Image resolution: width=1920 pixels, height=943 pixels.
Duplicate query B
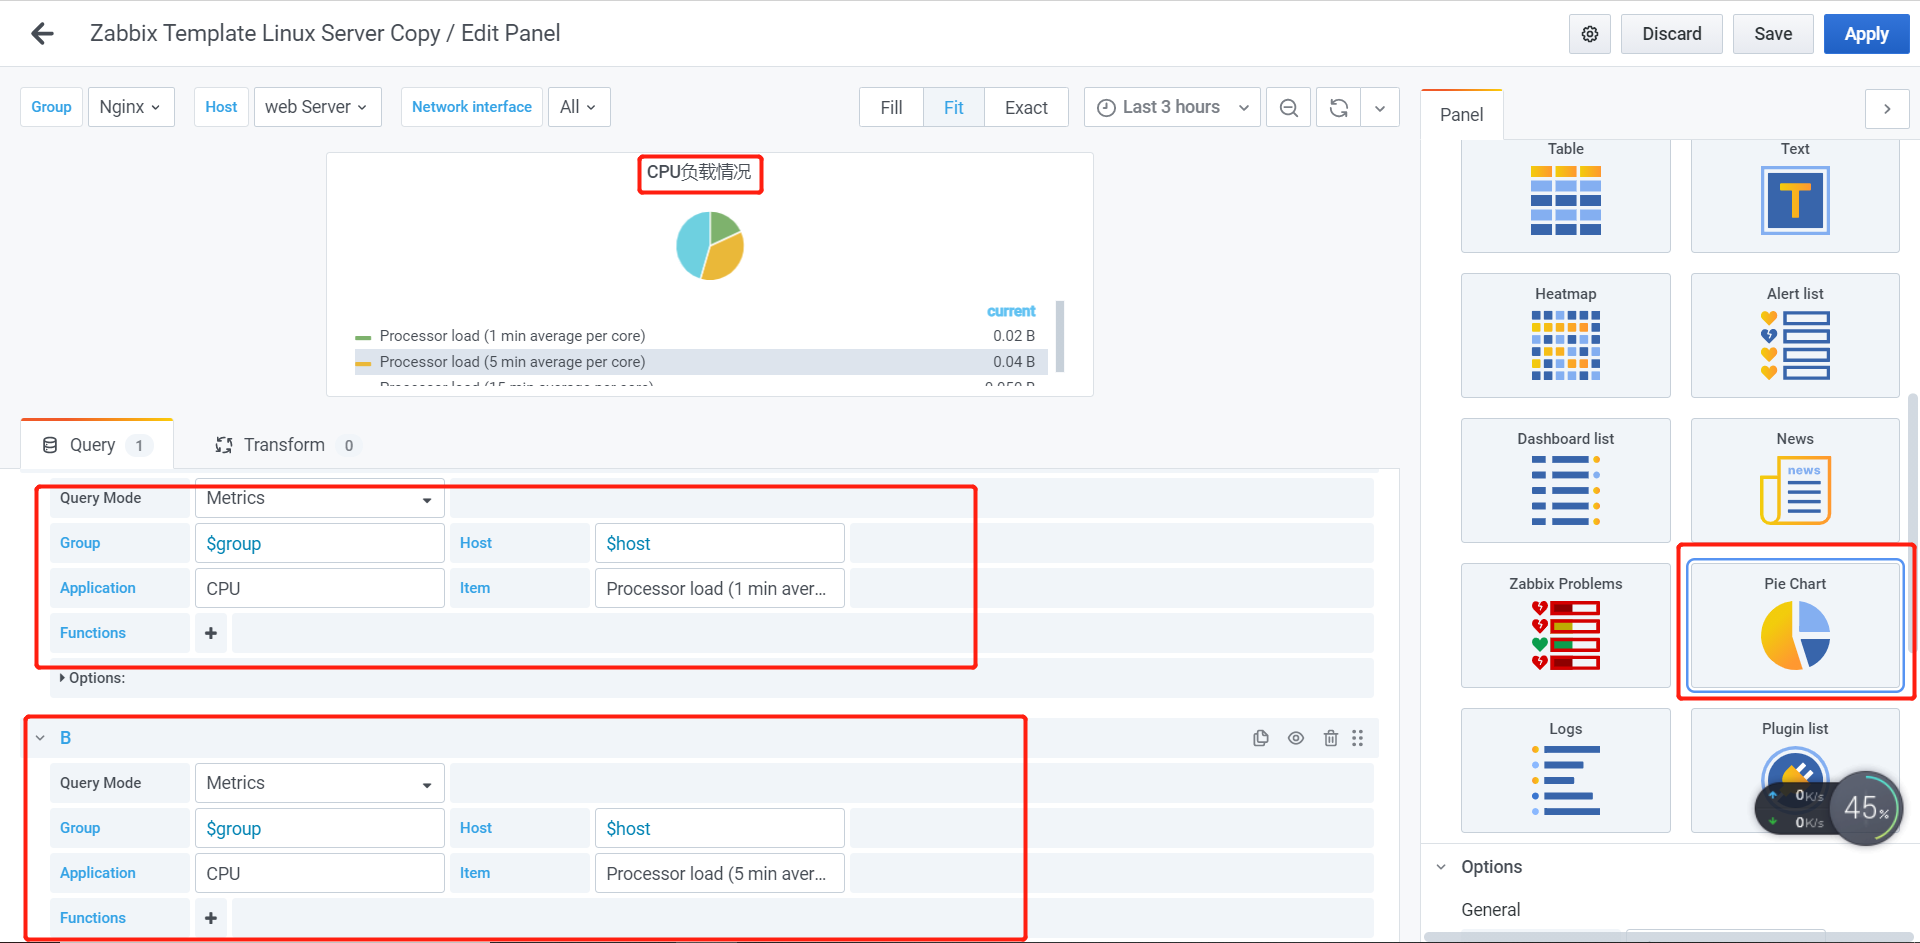(x=1261, y=738)
